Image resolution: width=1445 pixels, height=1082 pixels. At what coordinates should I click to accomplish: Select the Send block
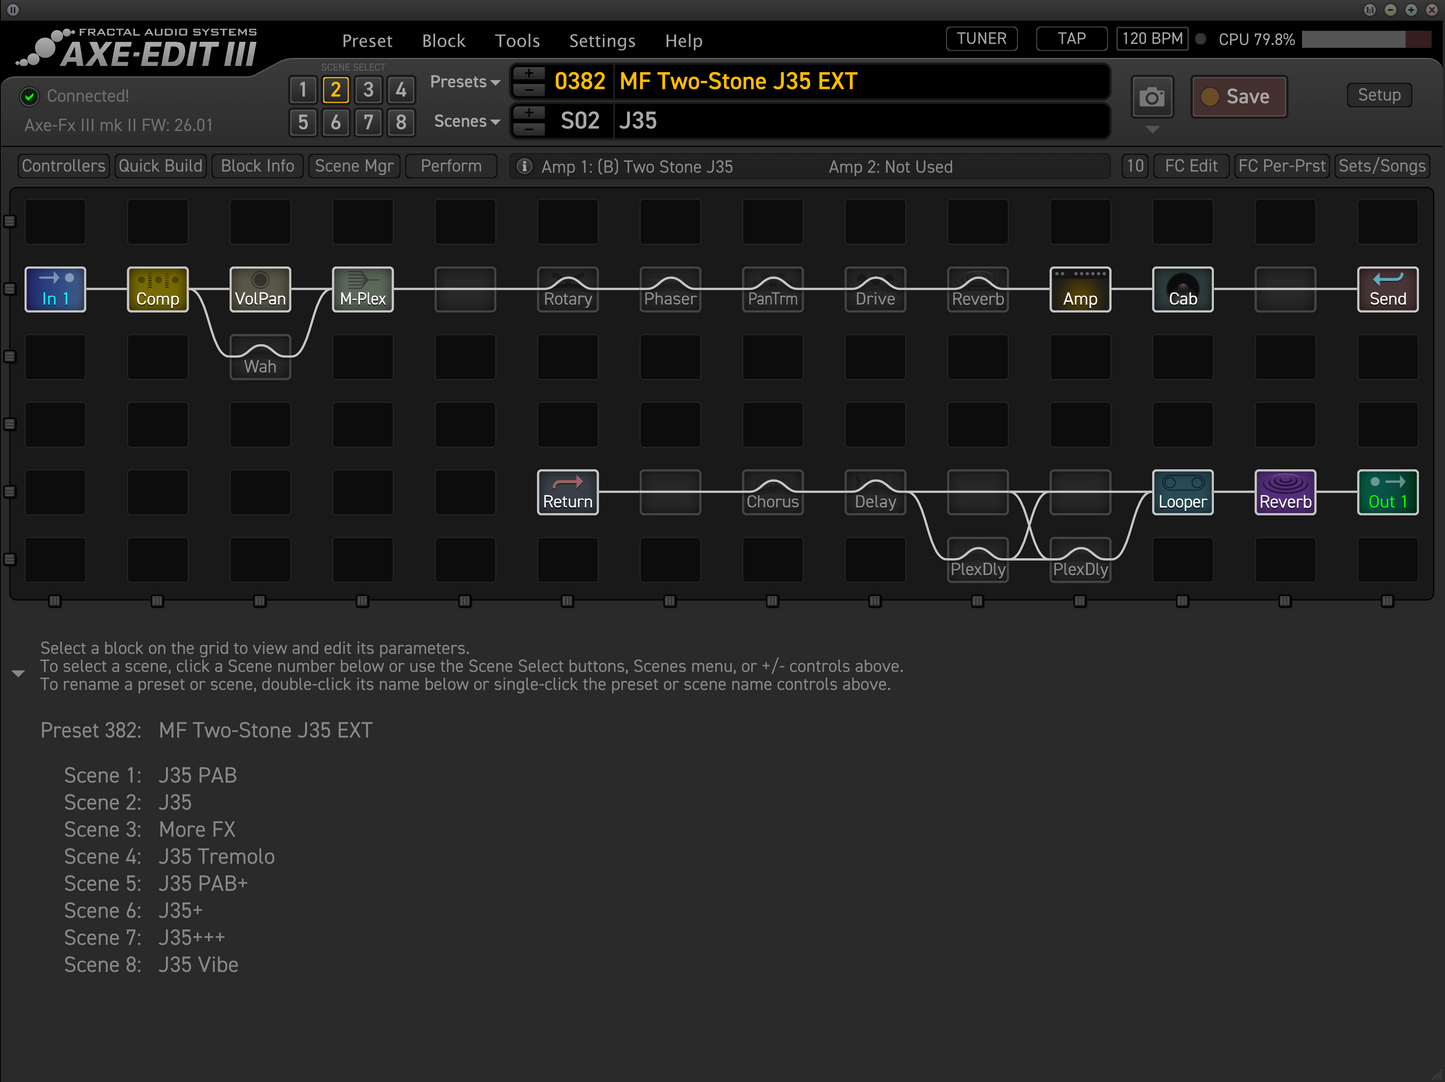[x=1388, y=289]
